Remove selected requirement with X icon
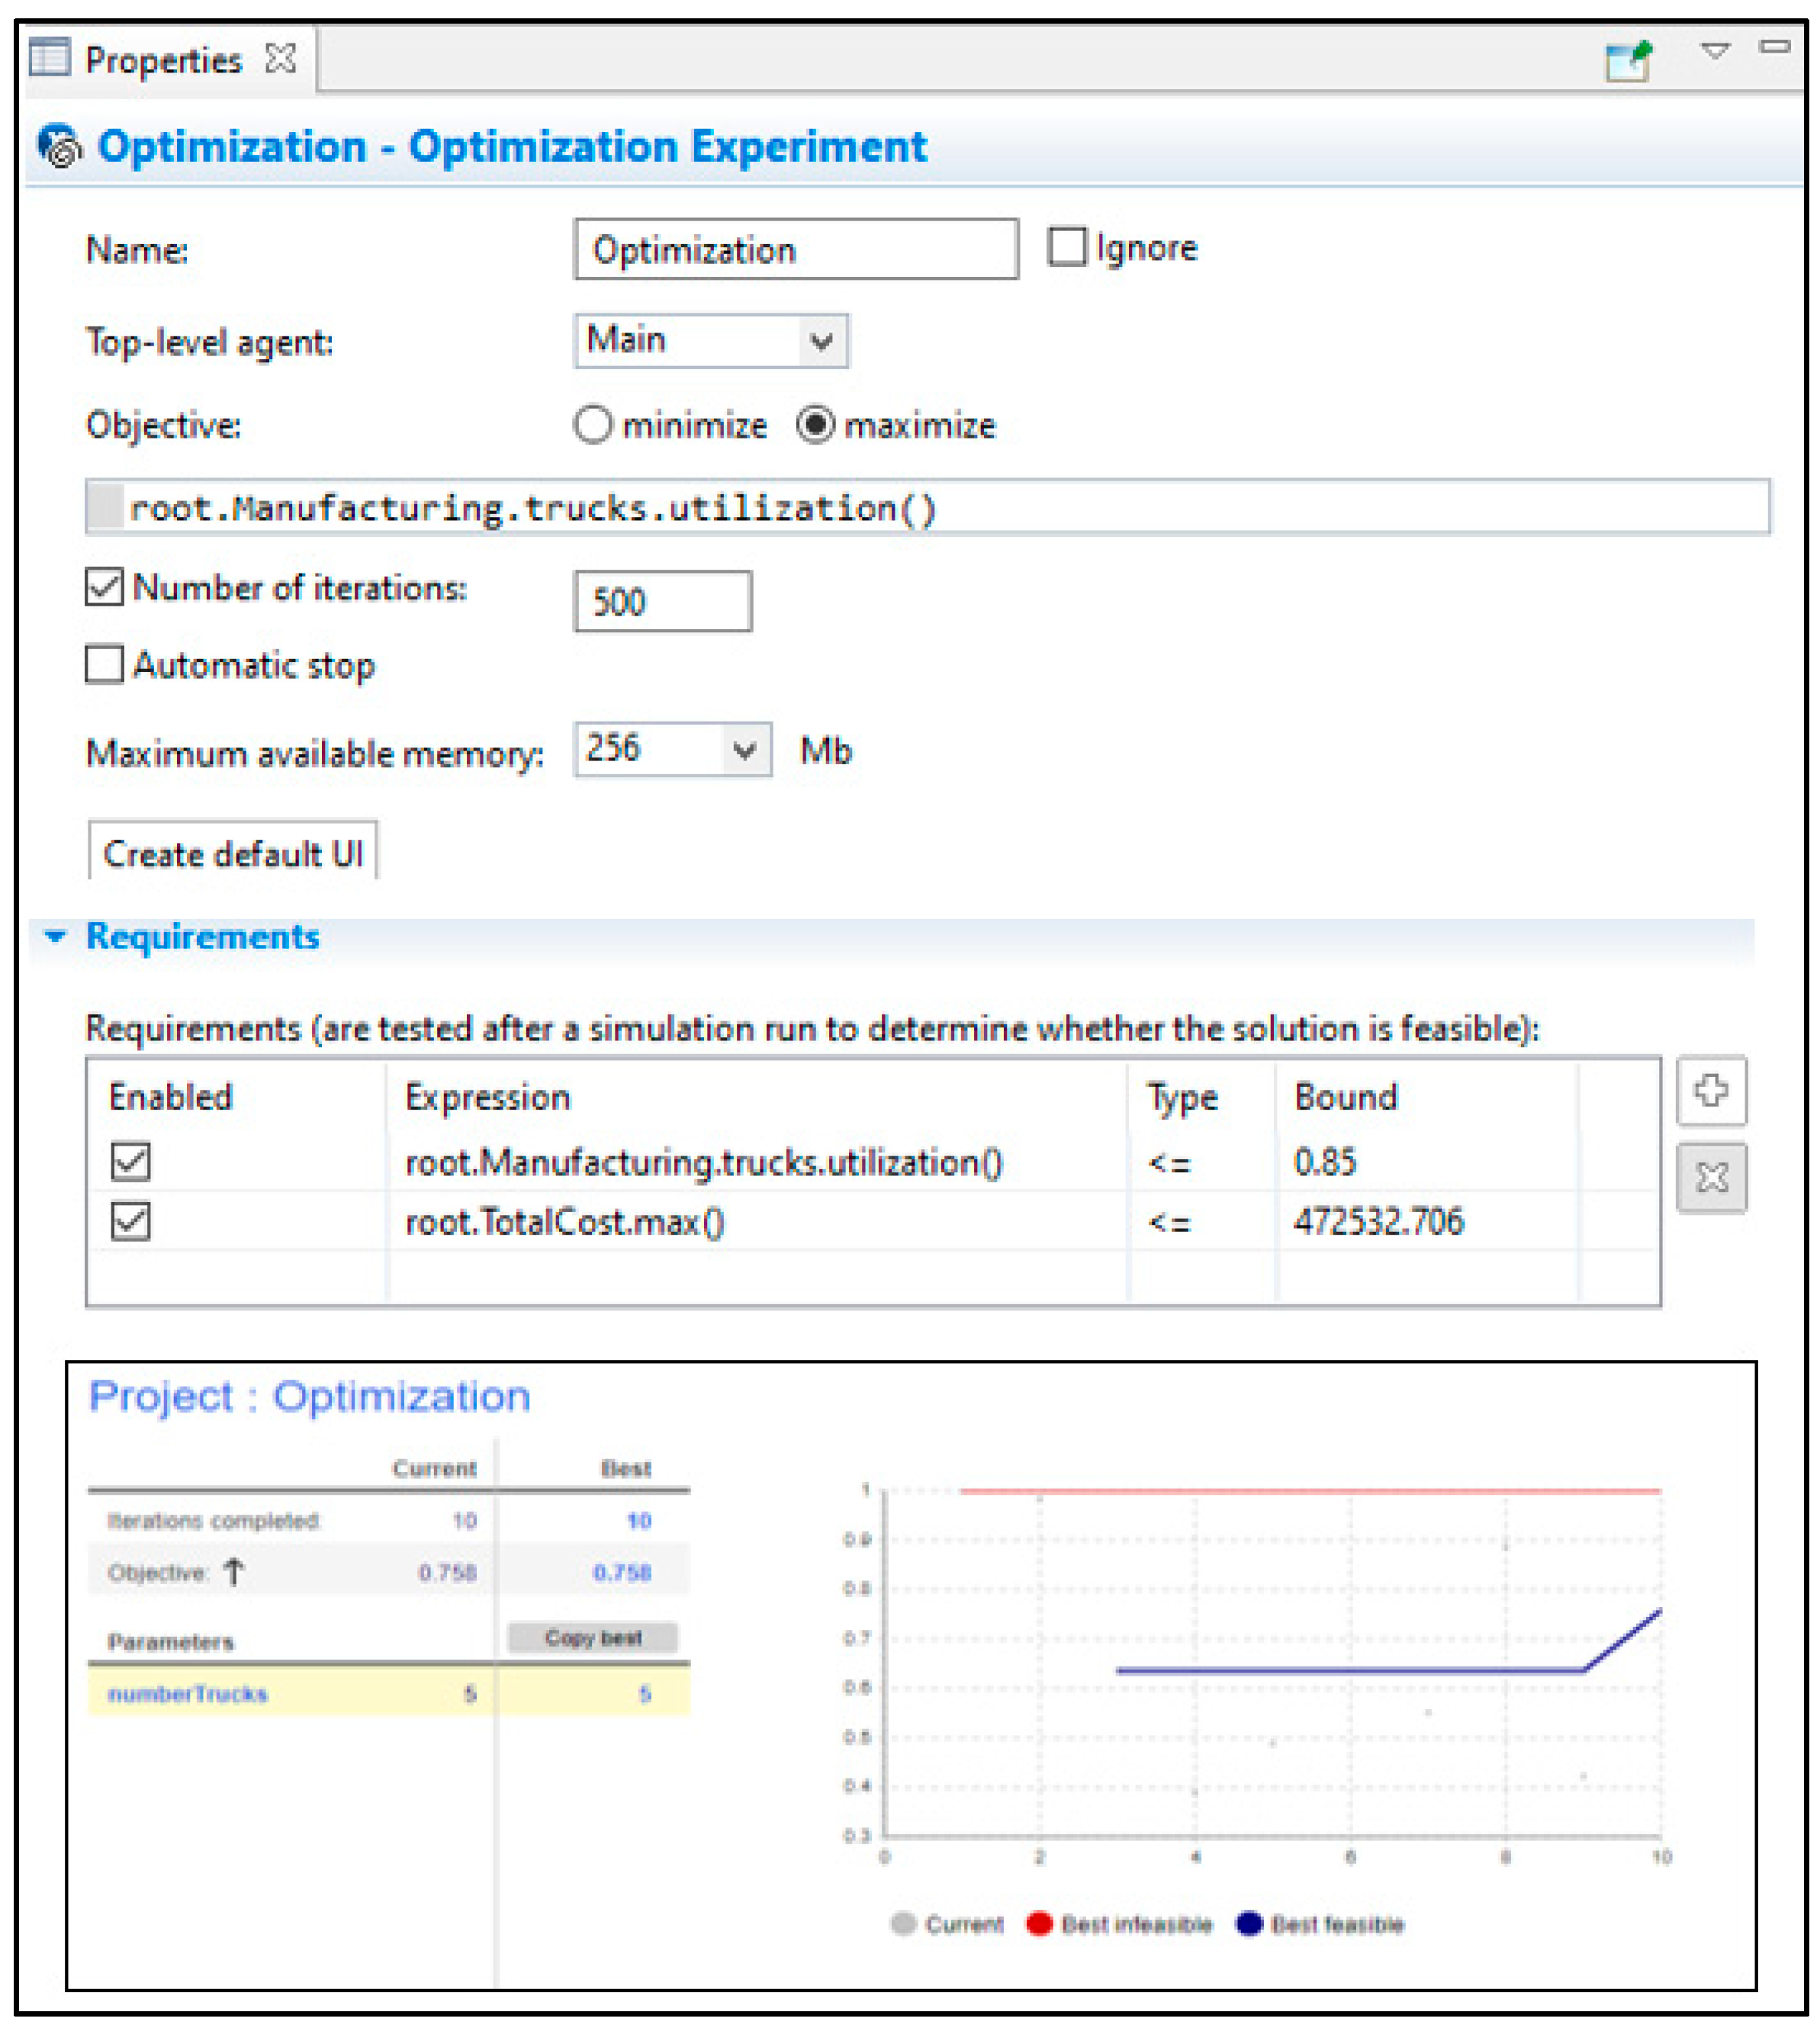This screenshot has width=1820, height=2028. click(x=1712, y=1178)
